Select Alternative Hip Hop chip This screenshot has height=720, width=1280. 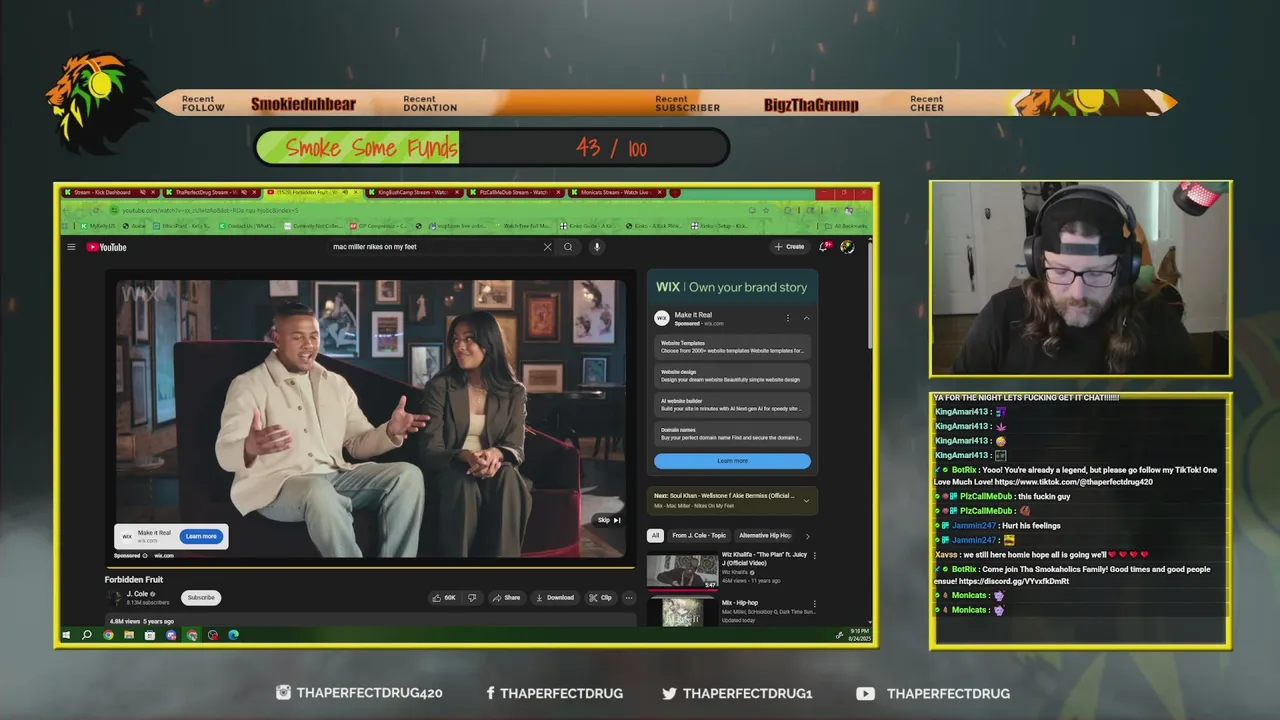(x=765, y=536)
